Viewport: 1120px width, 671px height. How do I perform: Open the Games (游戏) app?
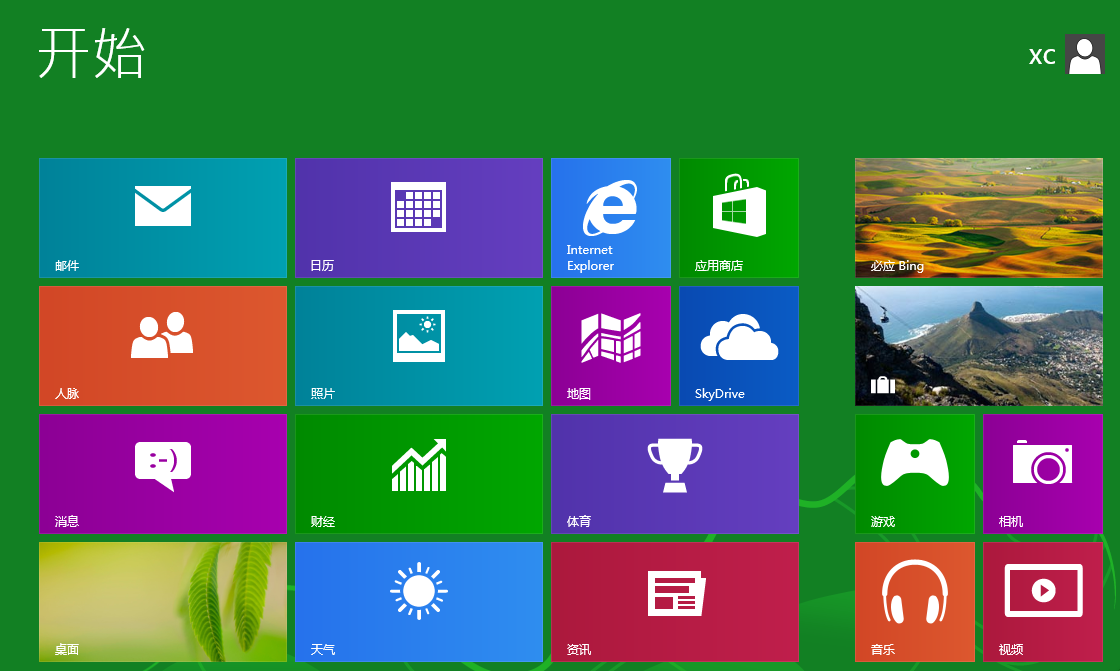(x=915, y=473)
